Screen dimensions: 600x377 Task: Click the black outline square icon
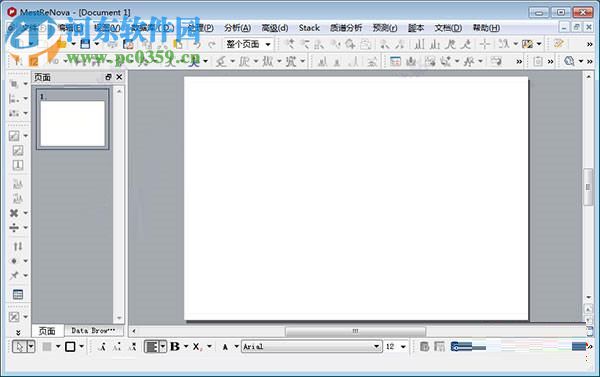[x=70, y=347]
